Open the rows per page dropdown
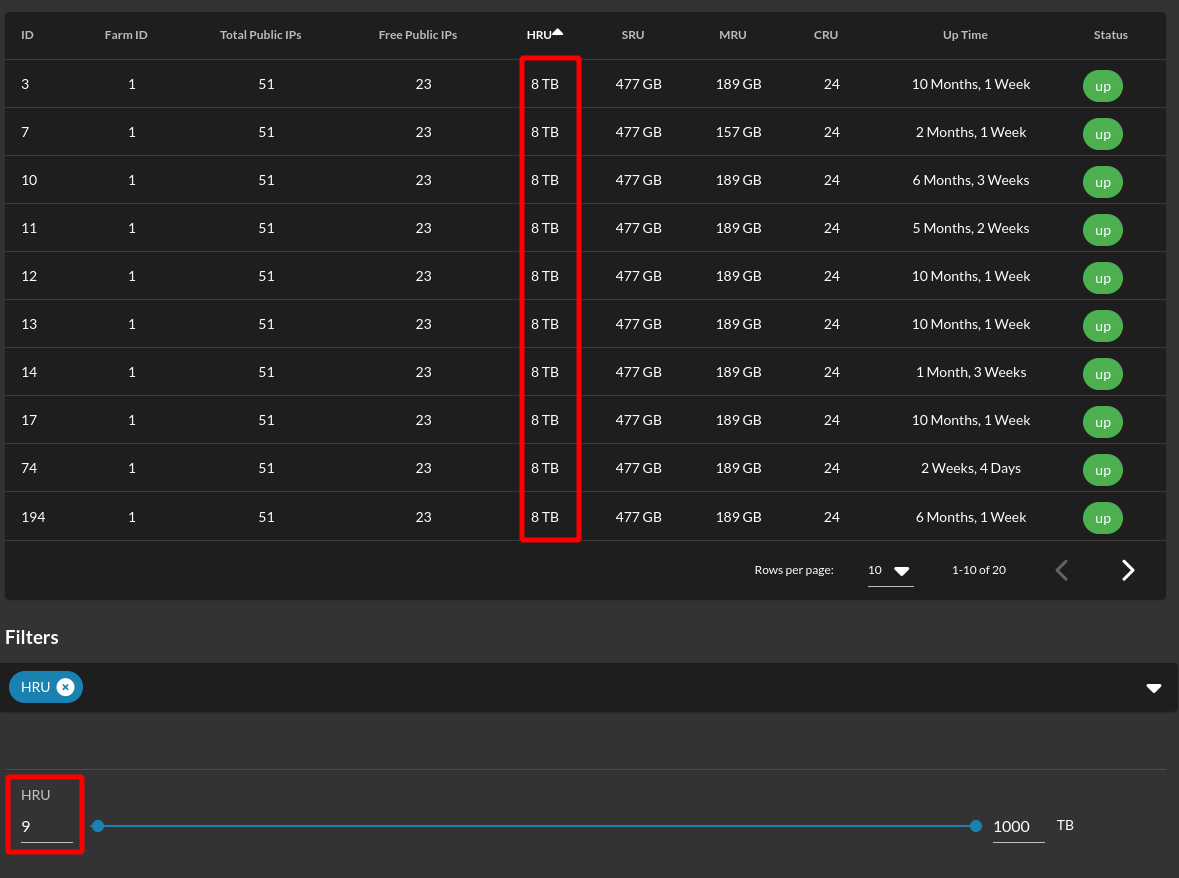Image resolution: width=1179 pixels, height=878 pixels. [886, 570]
